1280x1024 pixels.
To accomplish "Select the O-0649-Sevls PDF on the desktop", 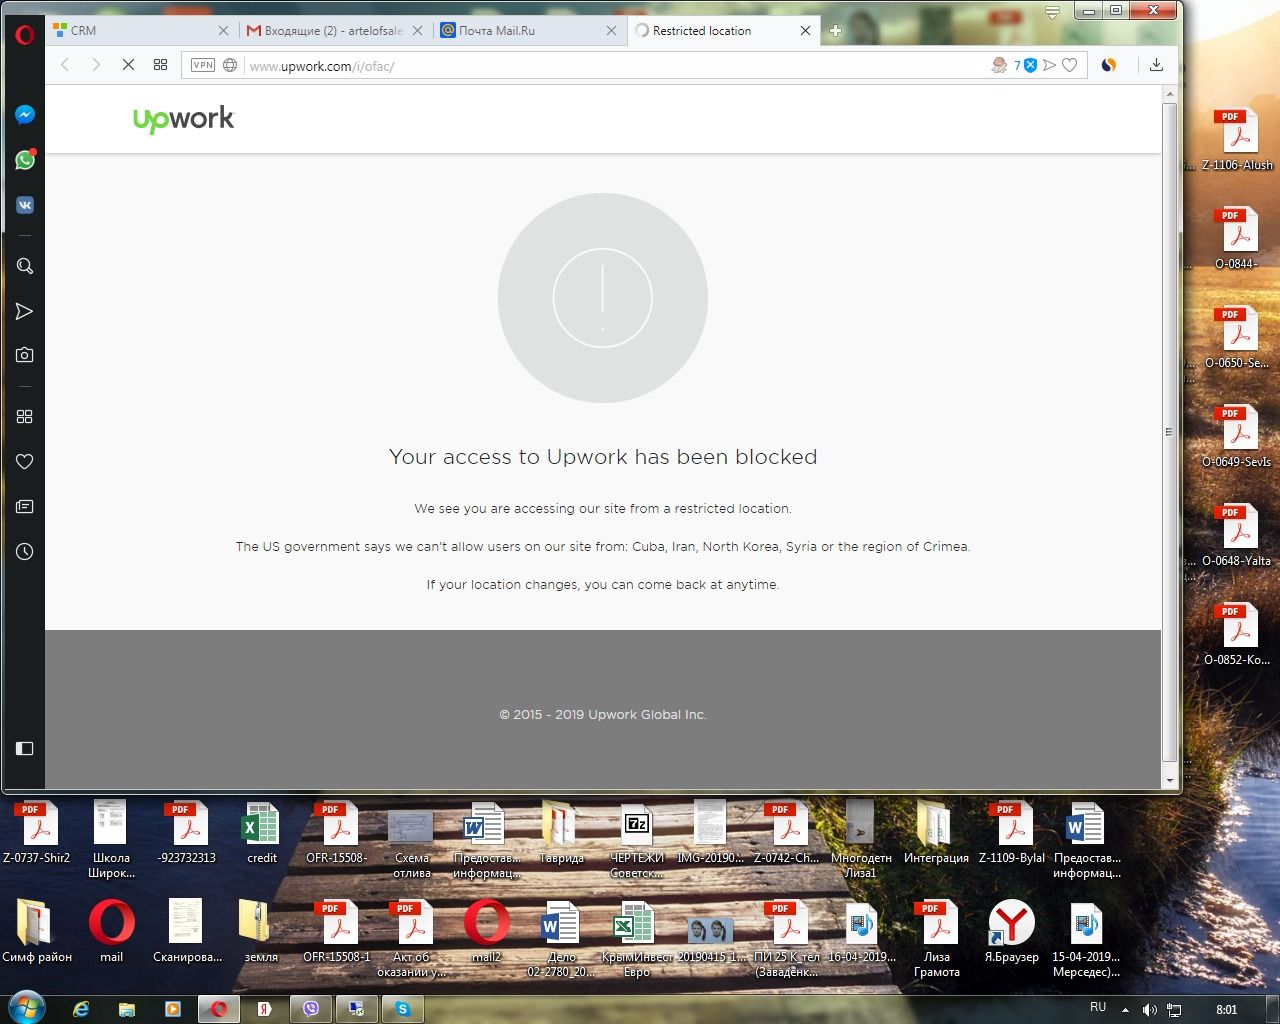I will coord(1237,436).
